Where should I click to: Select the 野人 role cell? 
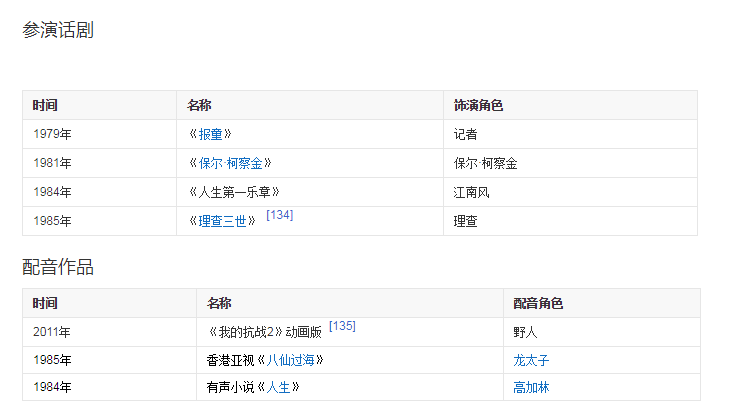point(525,332)
